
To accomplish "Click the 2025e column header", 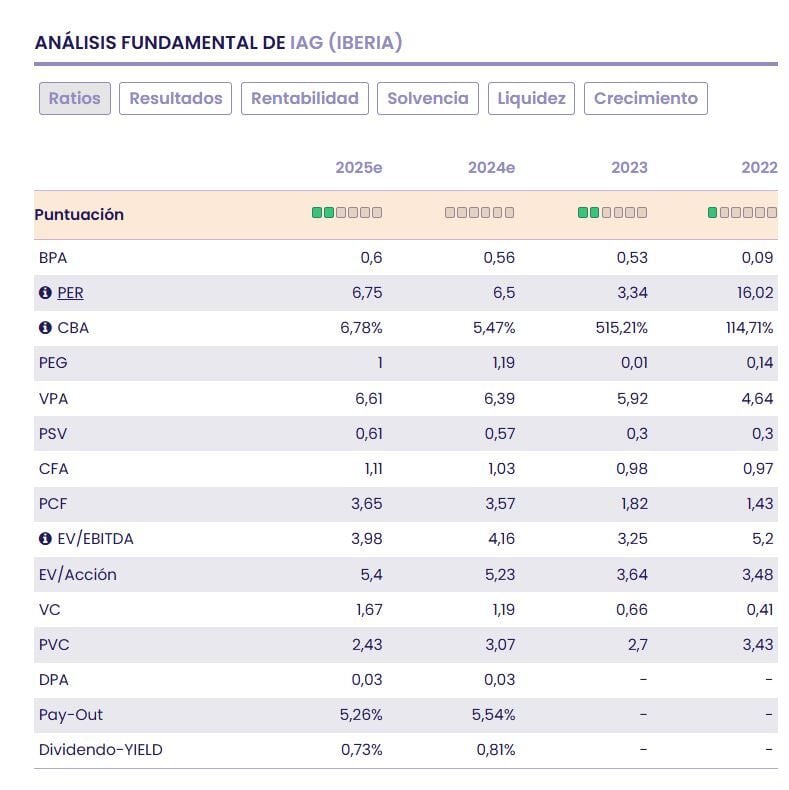I will [359, 168].
